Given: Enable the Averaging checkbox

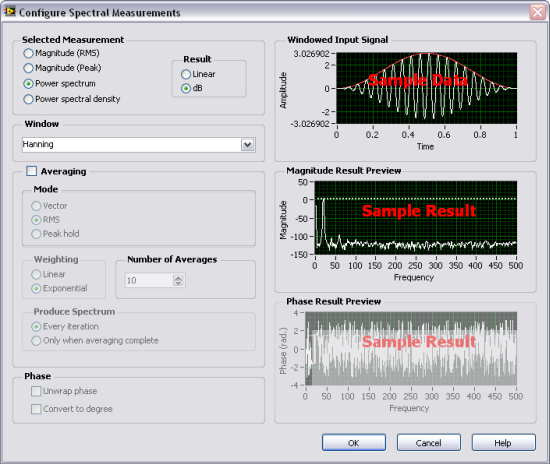Looking at the screenshot, I should click(32, 171).
